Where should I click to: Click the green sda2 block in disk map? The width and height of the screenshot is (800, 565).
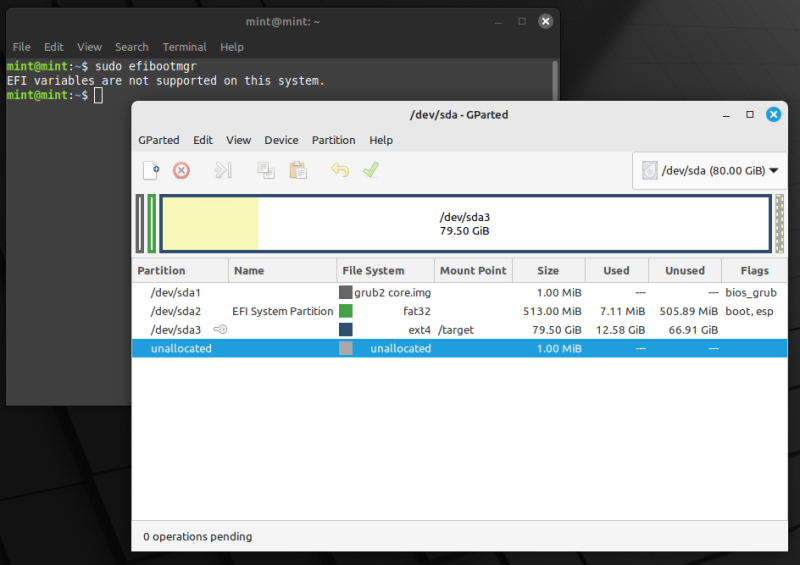pyautogui.click(x=152, y=224)
